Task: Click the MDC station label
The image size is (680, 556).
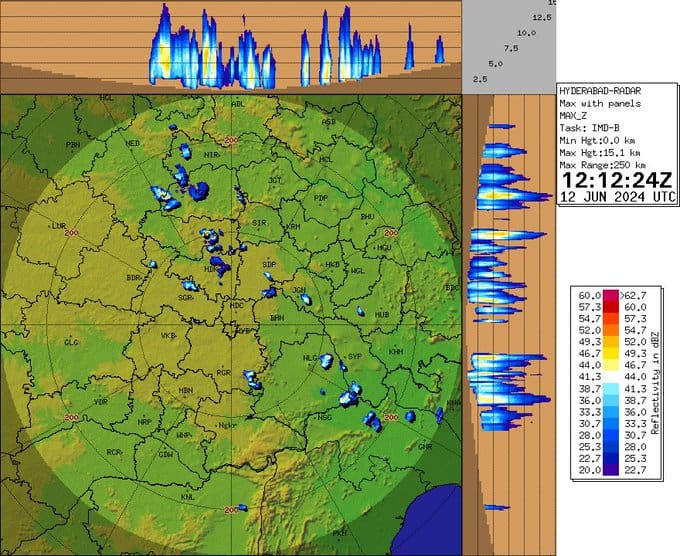Action: [x=237, y=305]
